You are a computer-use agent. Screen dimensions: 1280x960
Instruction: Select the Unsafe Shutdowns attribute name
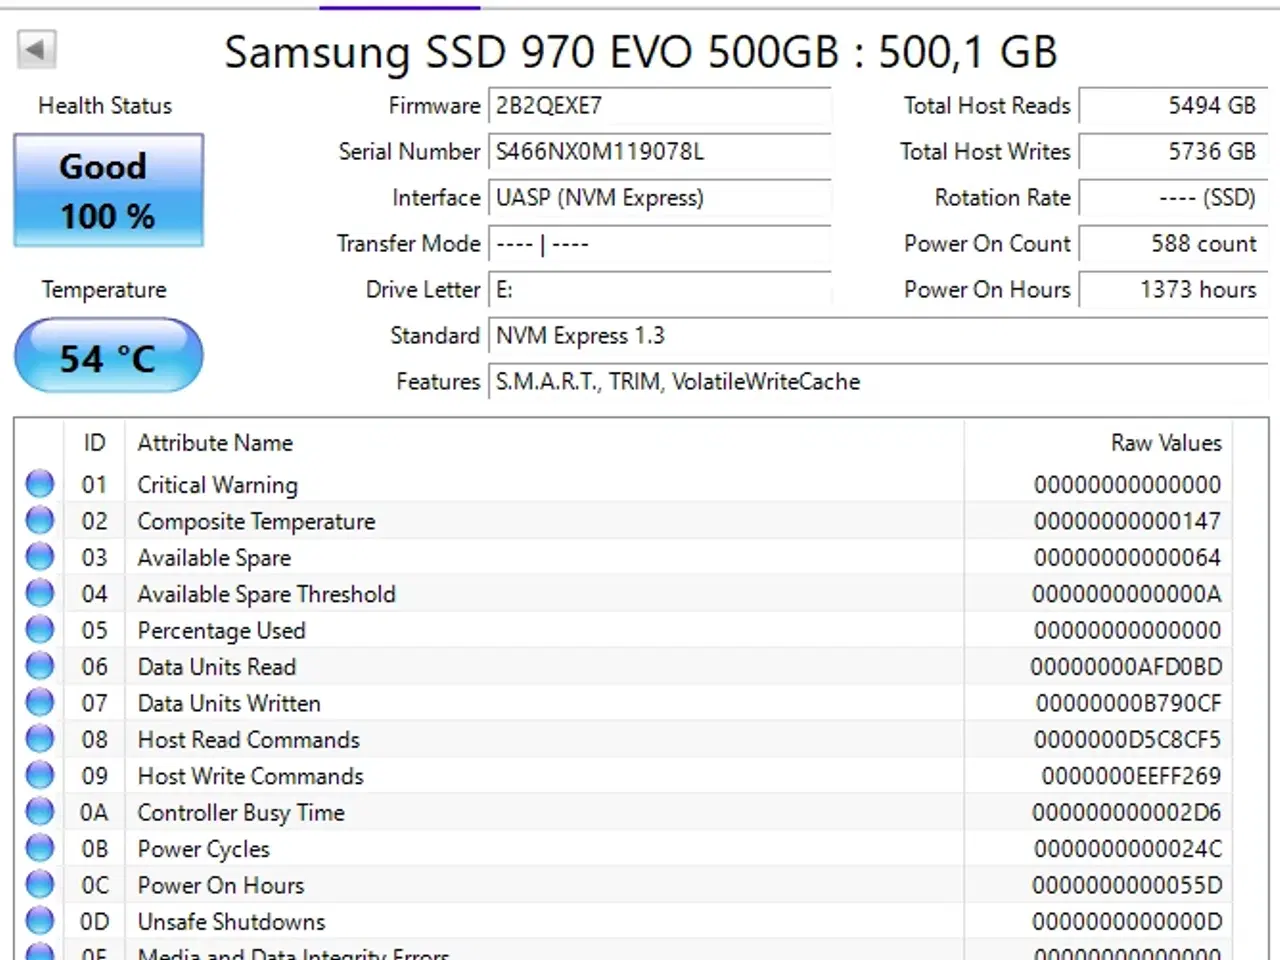click(x=231, y=922)
